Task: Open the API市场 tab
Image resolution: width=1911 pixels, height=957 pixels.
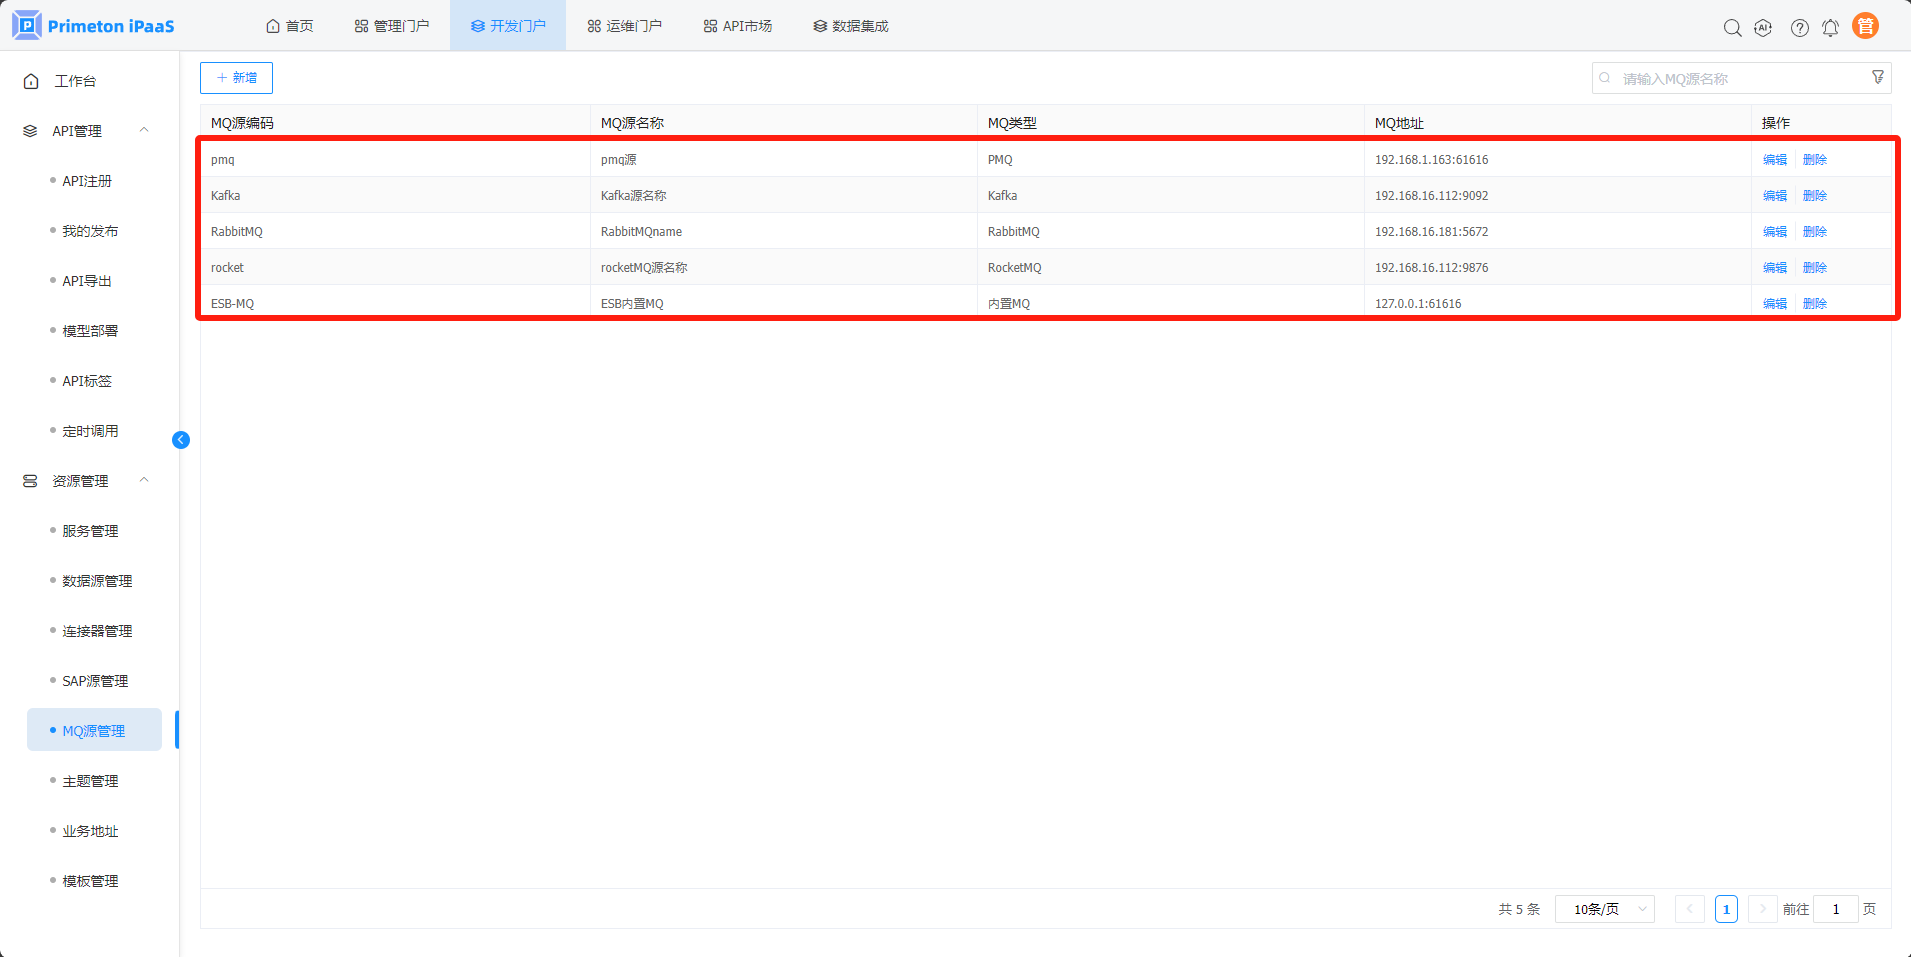Action: [738, 26]
